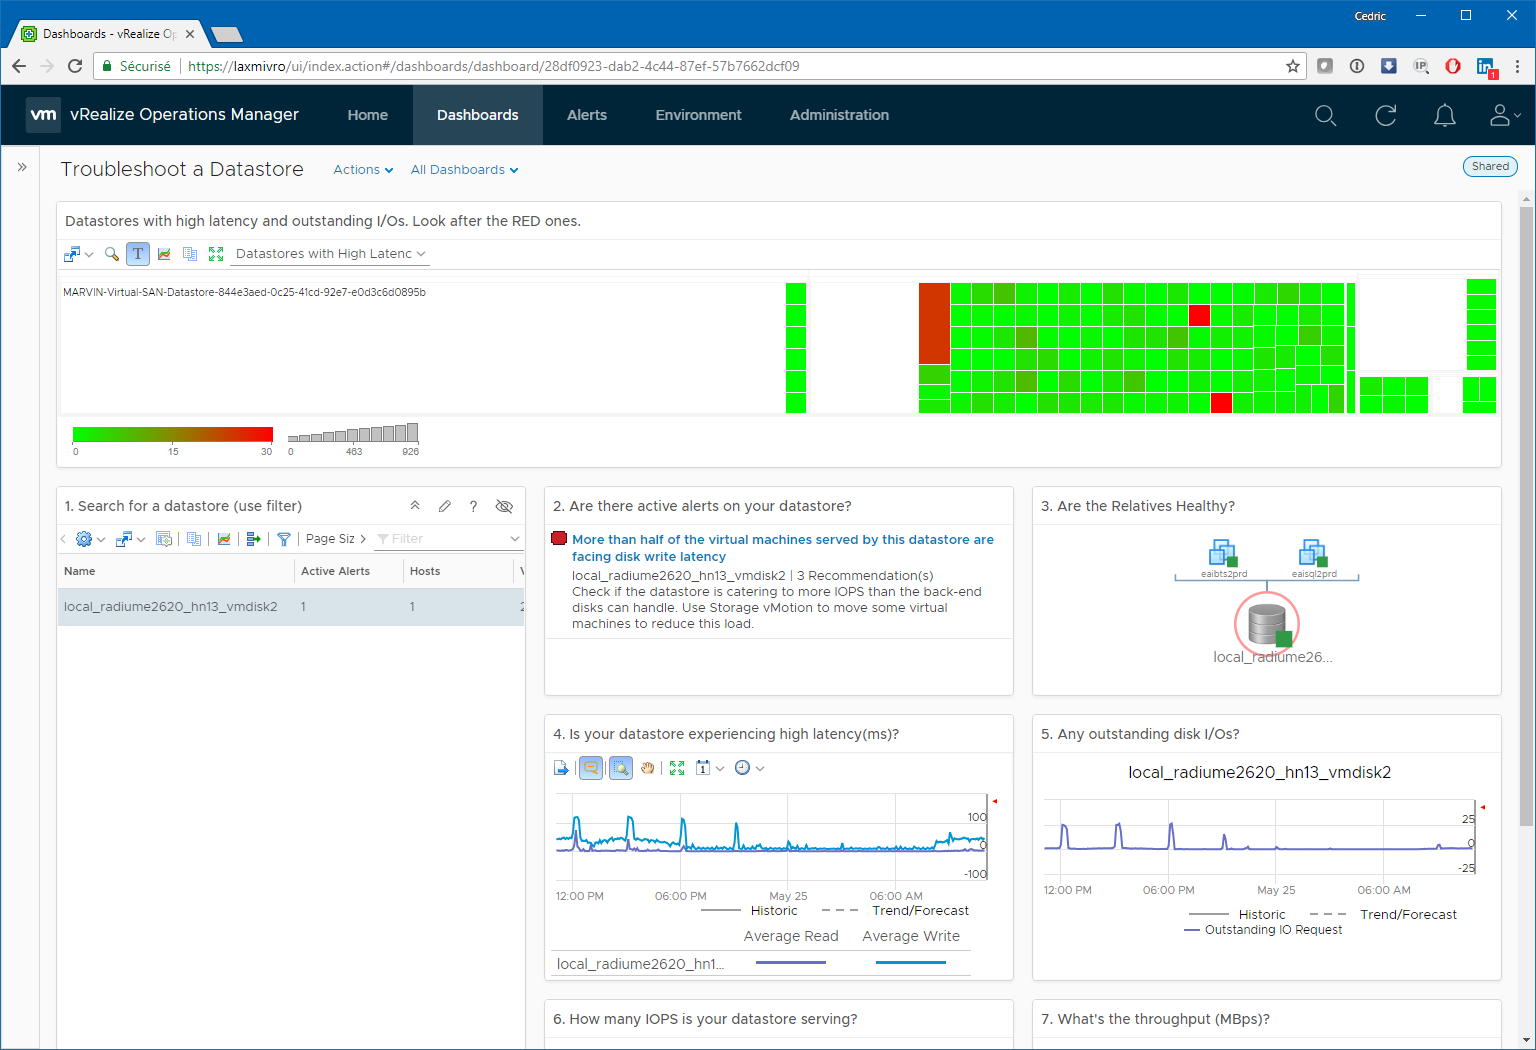This screenshot has width=1536, height=1050.
Task: Open the Datastores with High Latency dropdown
Action: pos(329,254)
